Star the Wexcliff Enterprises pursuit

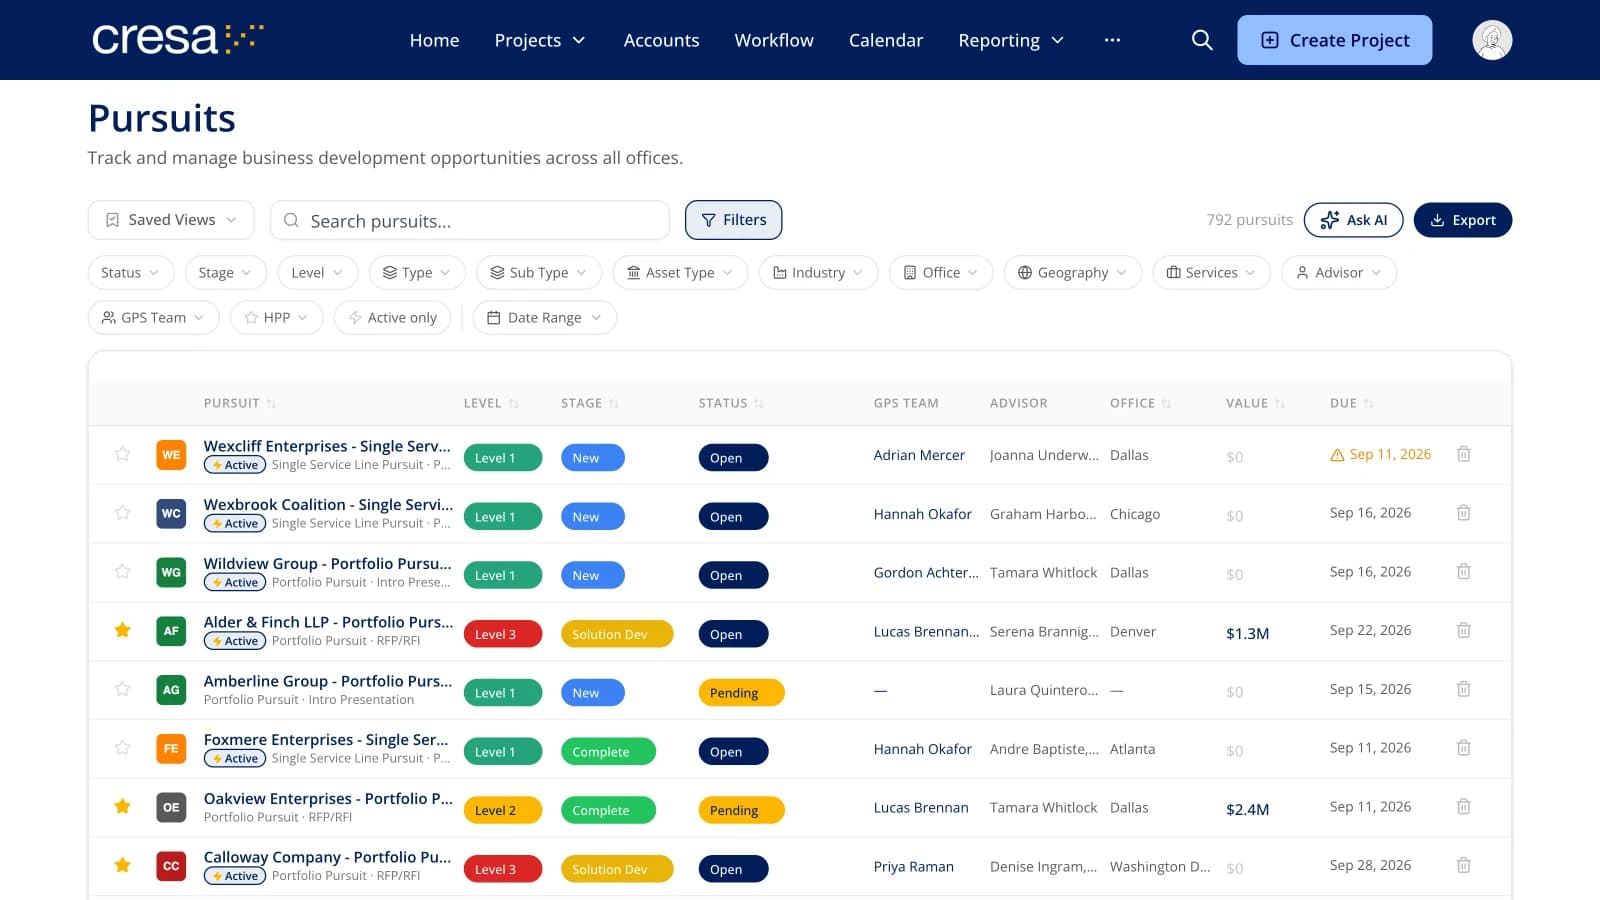point(122,454)
